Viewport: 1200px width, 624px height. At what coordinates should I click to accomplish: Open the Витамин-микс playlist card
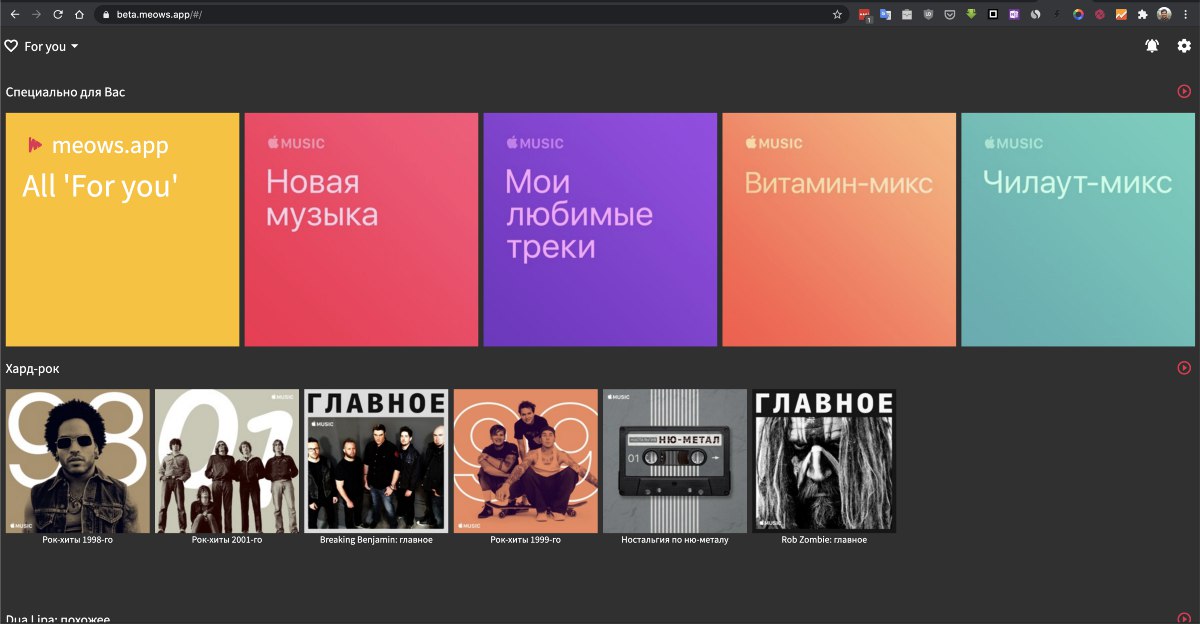839,229
